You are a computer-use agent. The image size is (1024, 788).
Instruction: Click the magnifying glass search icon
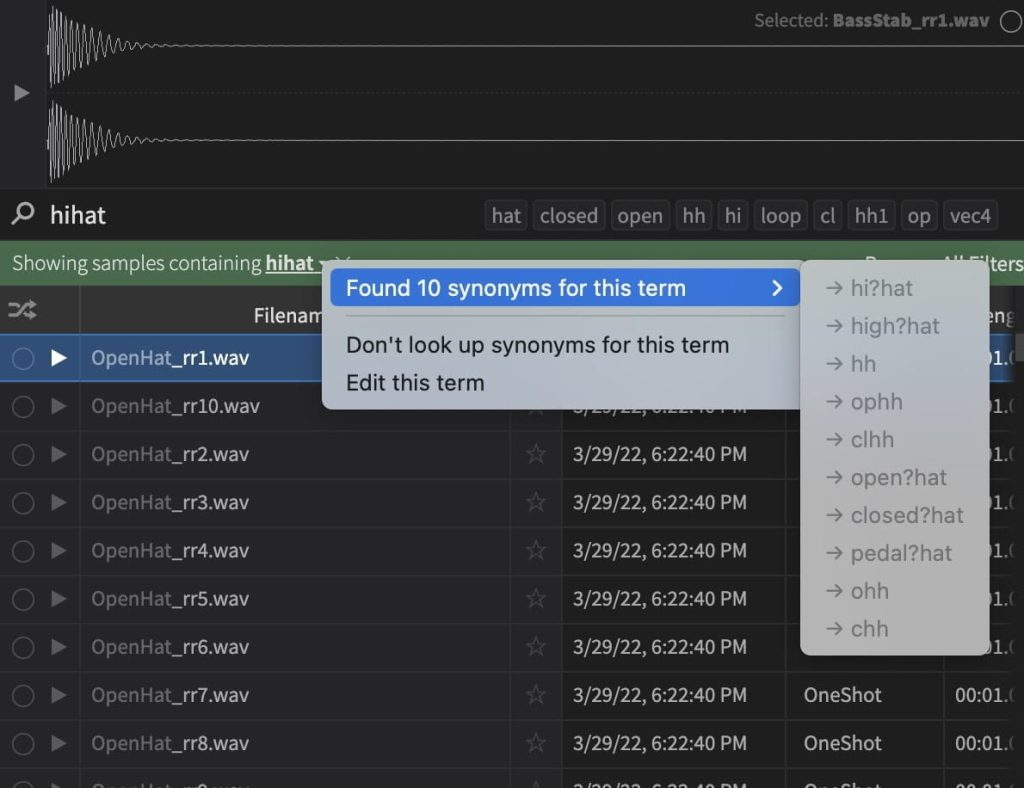click(x=22, y=214)
